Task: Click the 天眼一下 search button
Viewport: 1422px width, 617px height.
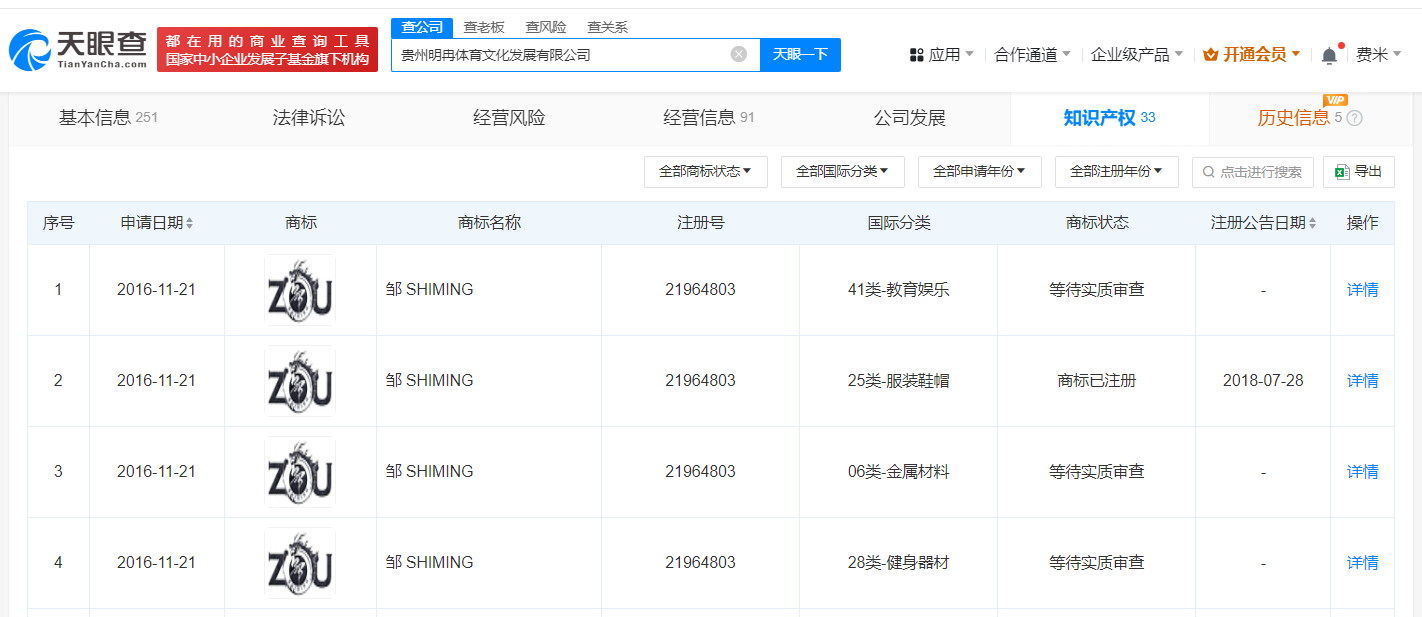Action: [800, 54]
